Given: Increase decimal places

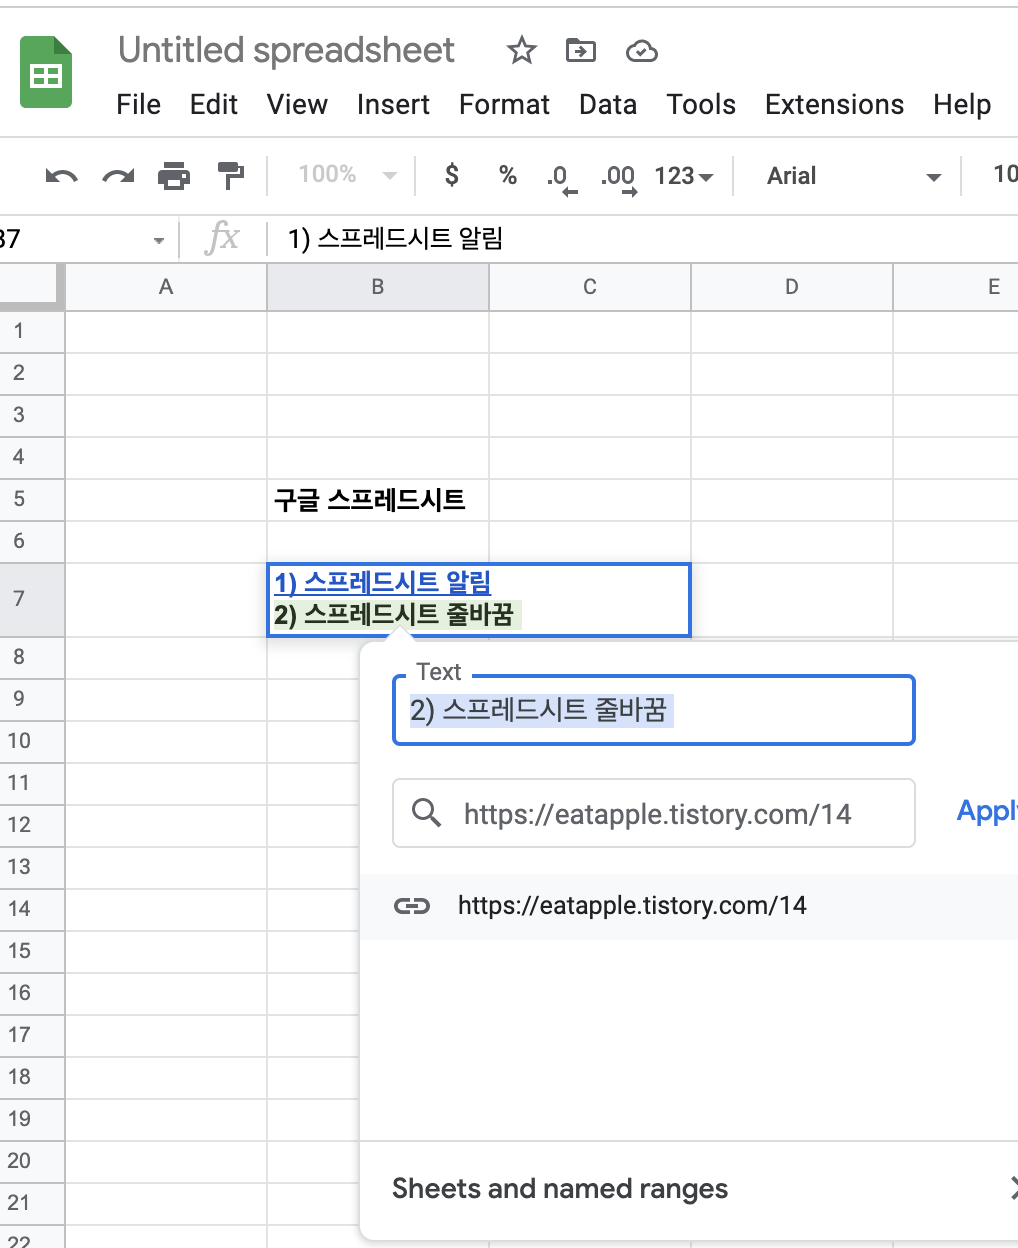Looking at the screenshot, I should point(619,178).
